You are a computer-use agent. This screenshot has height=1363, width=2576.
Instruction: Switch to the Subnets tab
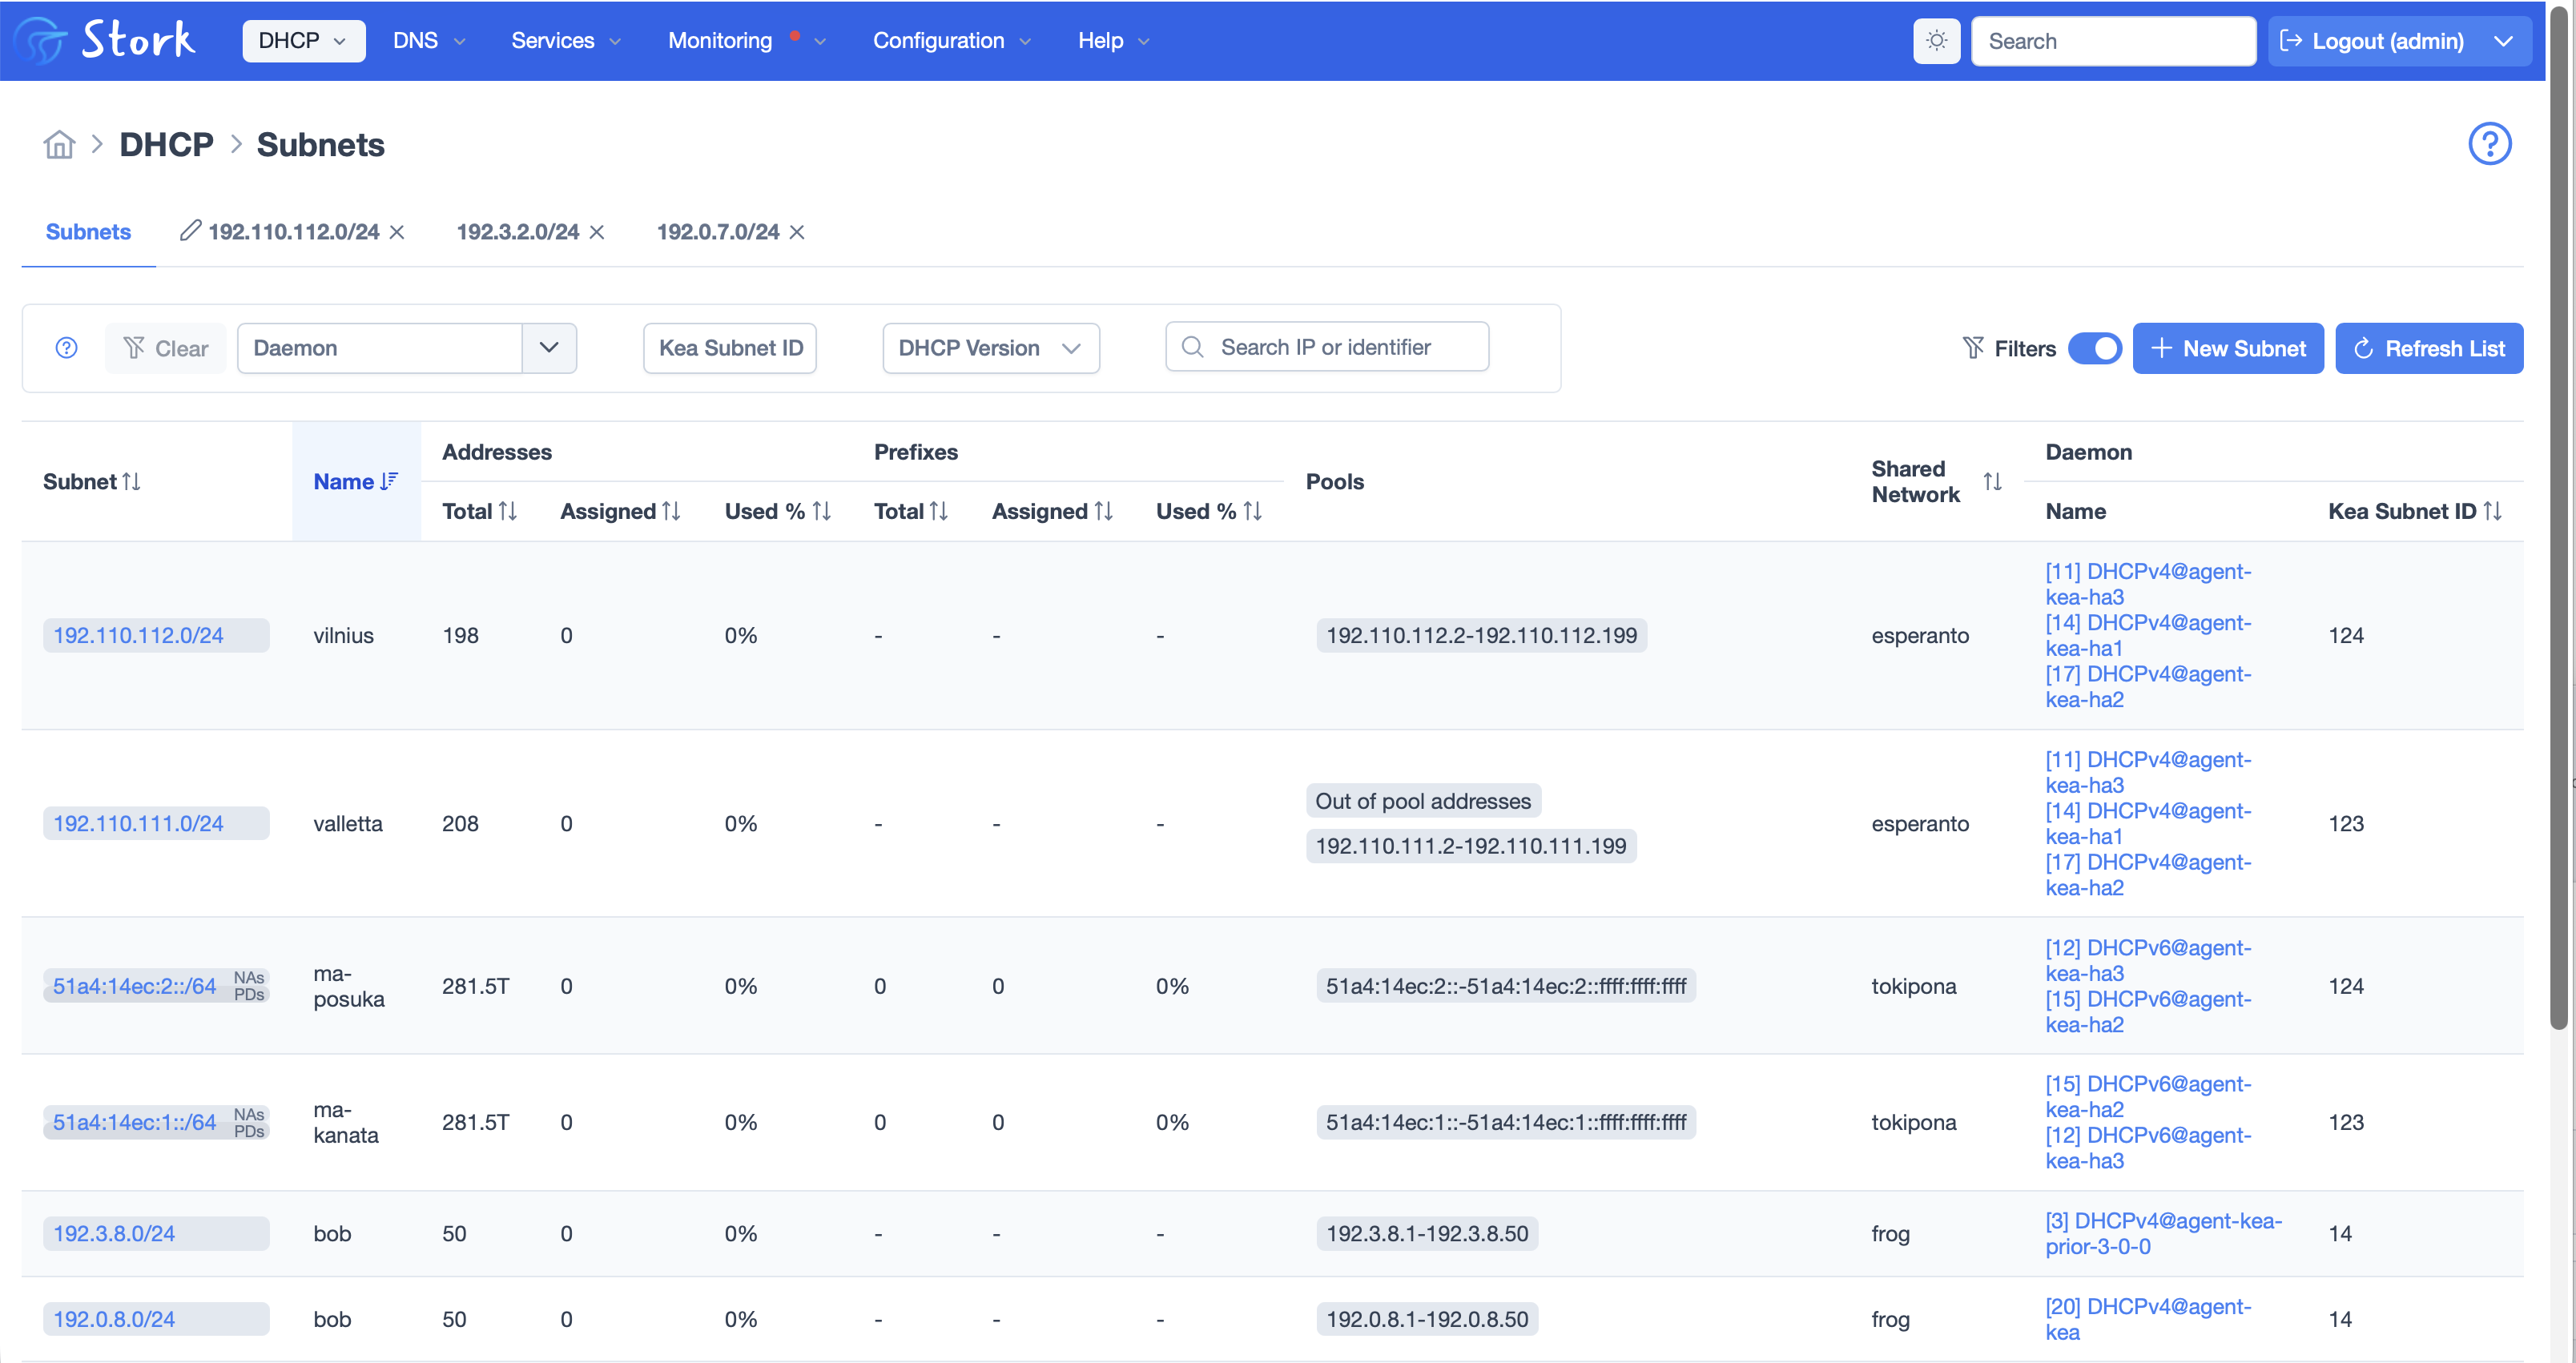[88, 232]
